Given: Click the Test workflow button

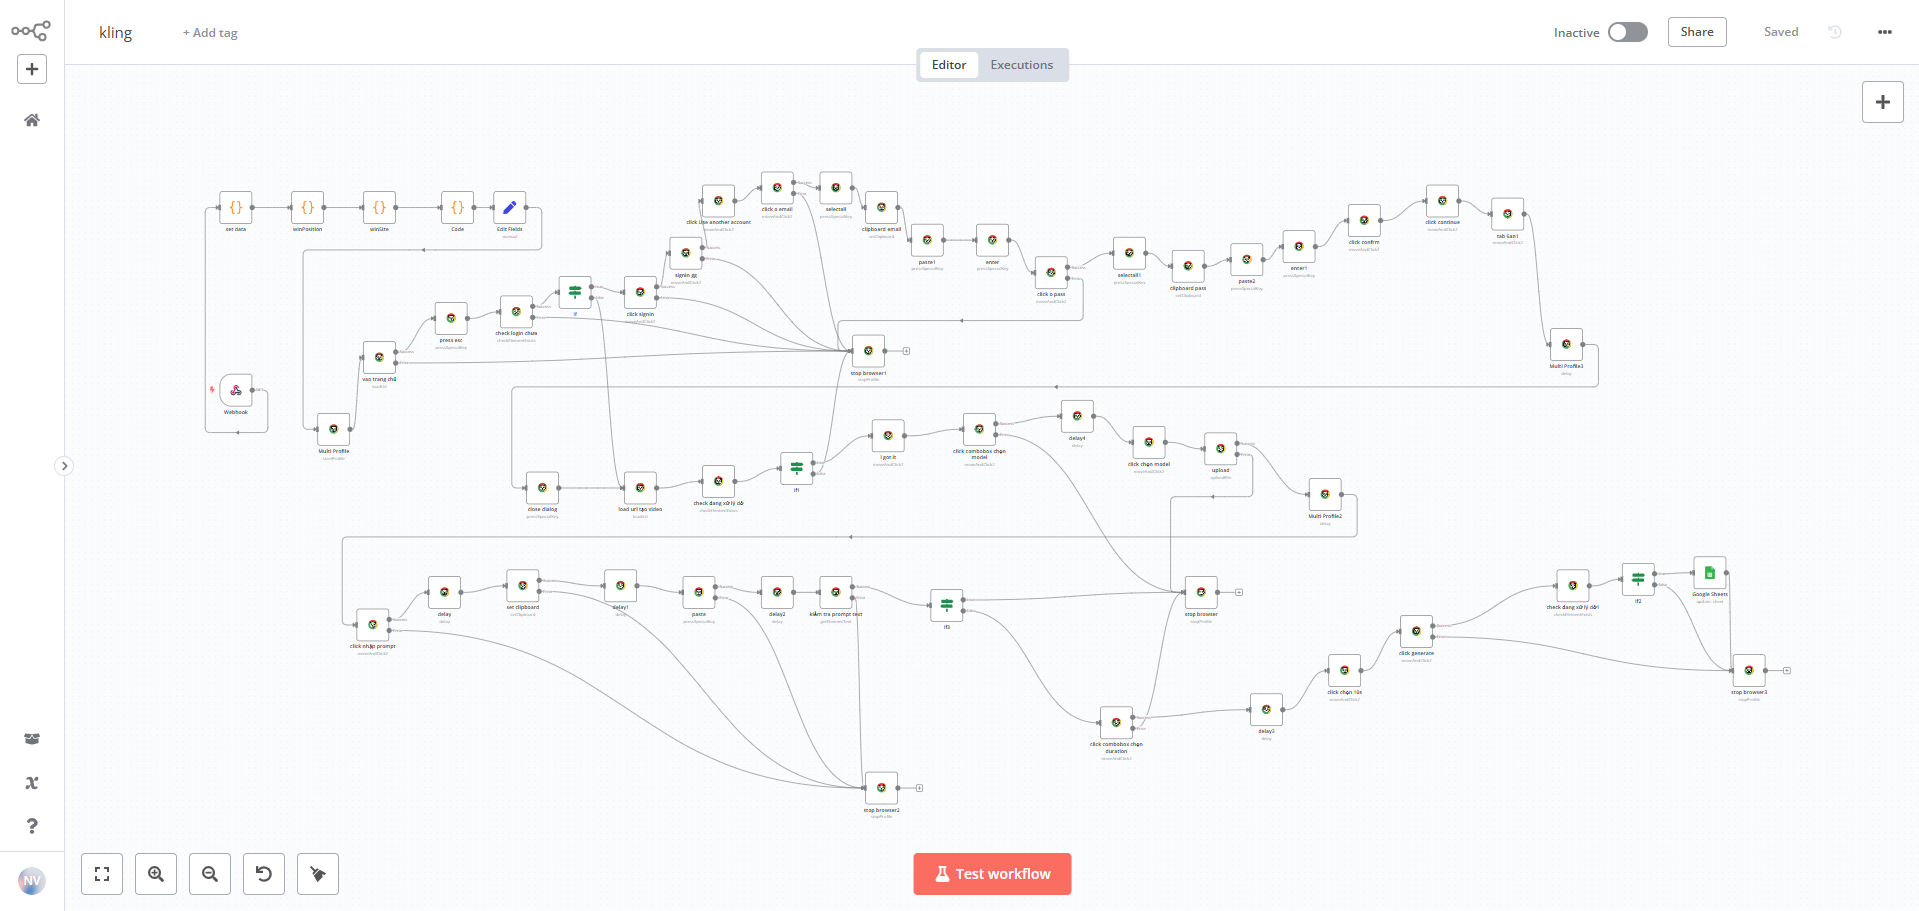Looking at the screenshot, I should pyautogui.click(x=992, y=874).
